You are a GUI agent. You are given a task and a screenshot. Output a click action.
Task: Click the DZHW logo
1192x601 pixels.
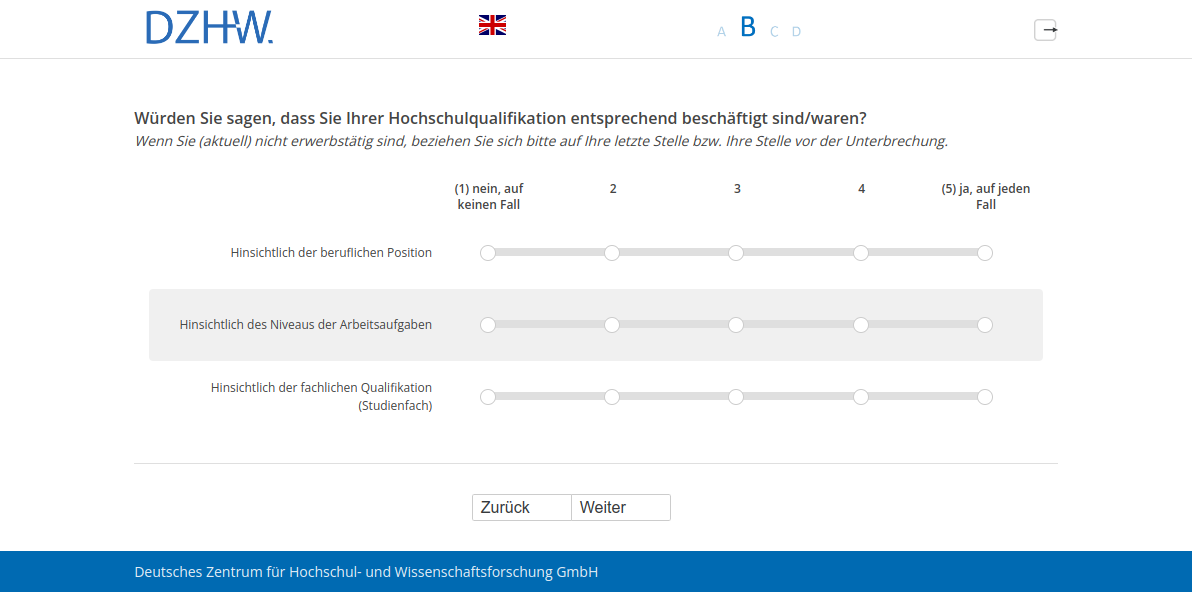(x=209, y=28)
